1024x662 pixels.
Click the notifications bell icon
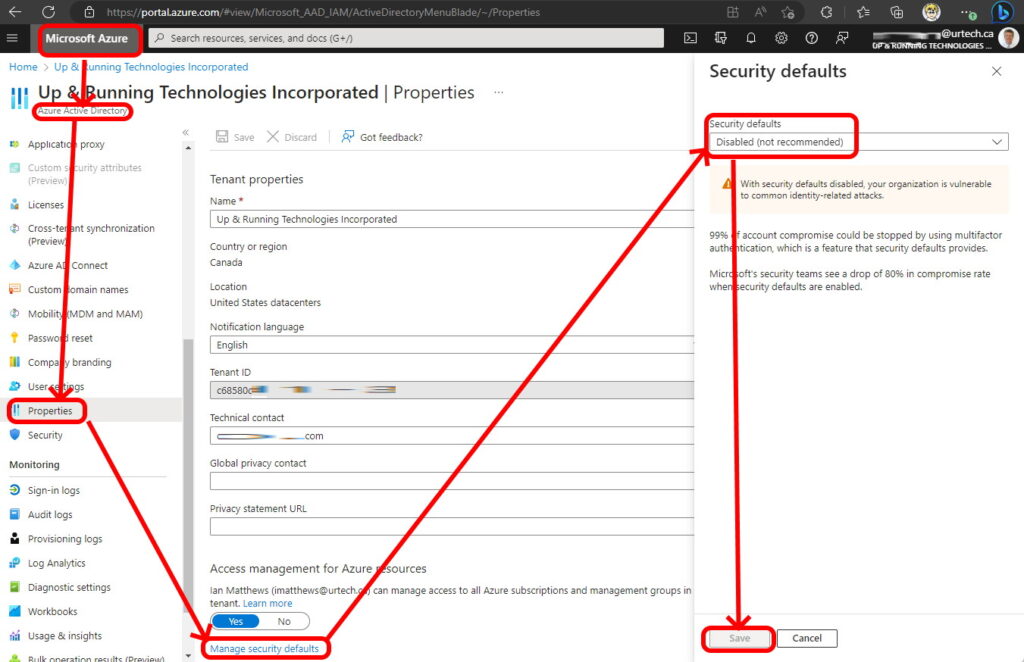[x=751, y=38]
